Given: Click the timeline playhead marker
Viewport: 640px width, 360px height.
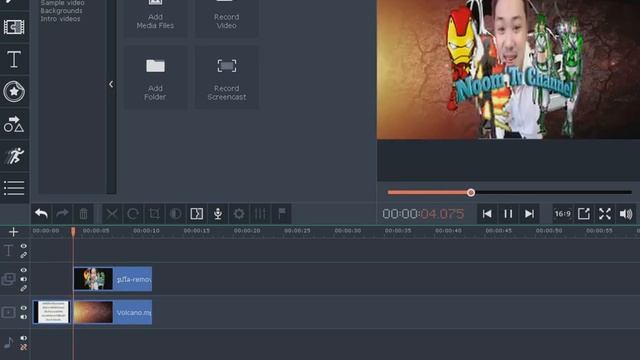Looking at the screenshot, I should coord(73,231).
